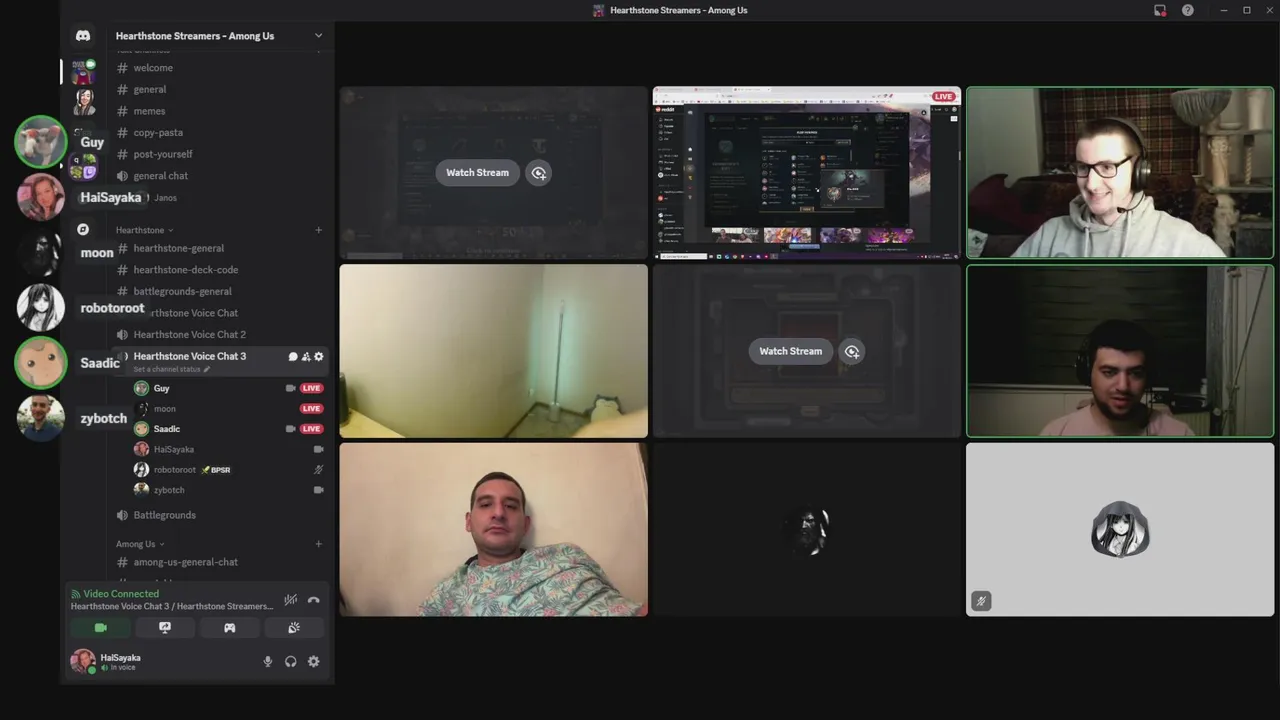Open the server folder with purple Twitch icon
This screenshot has width=1280, height=720.
tap(83, 166)
